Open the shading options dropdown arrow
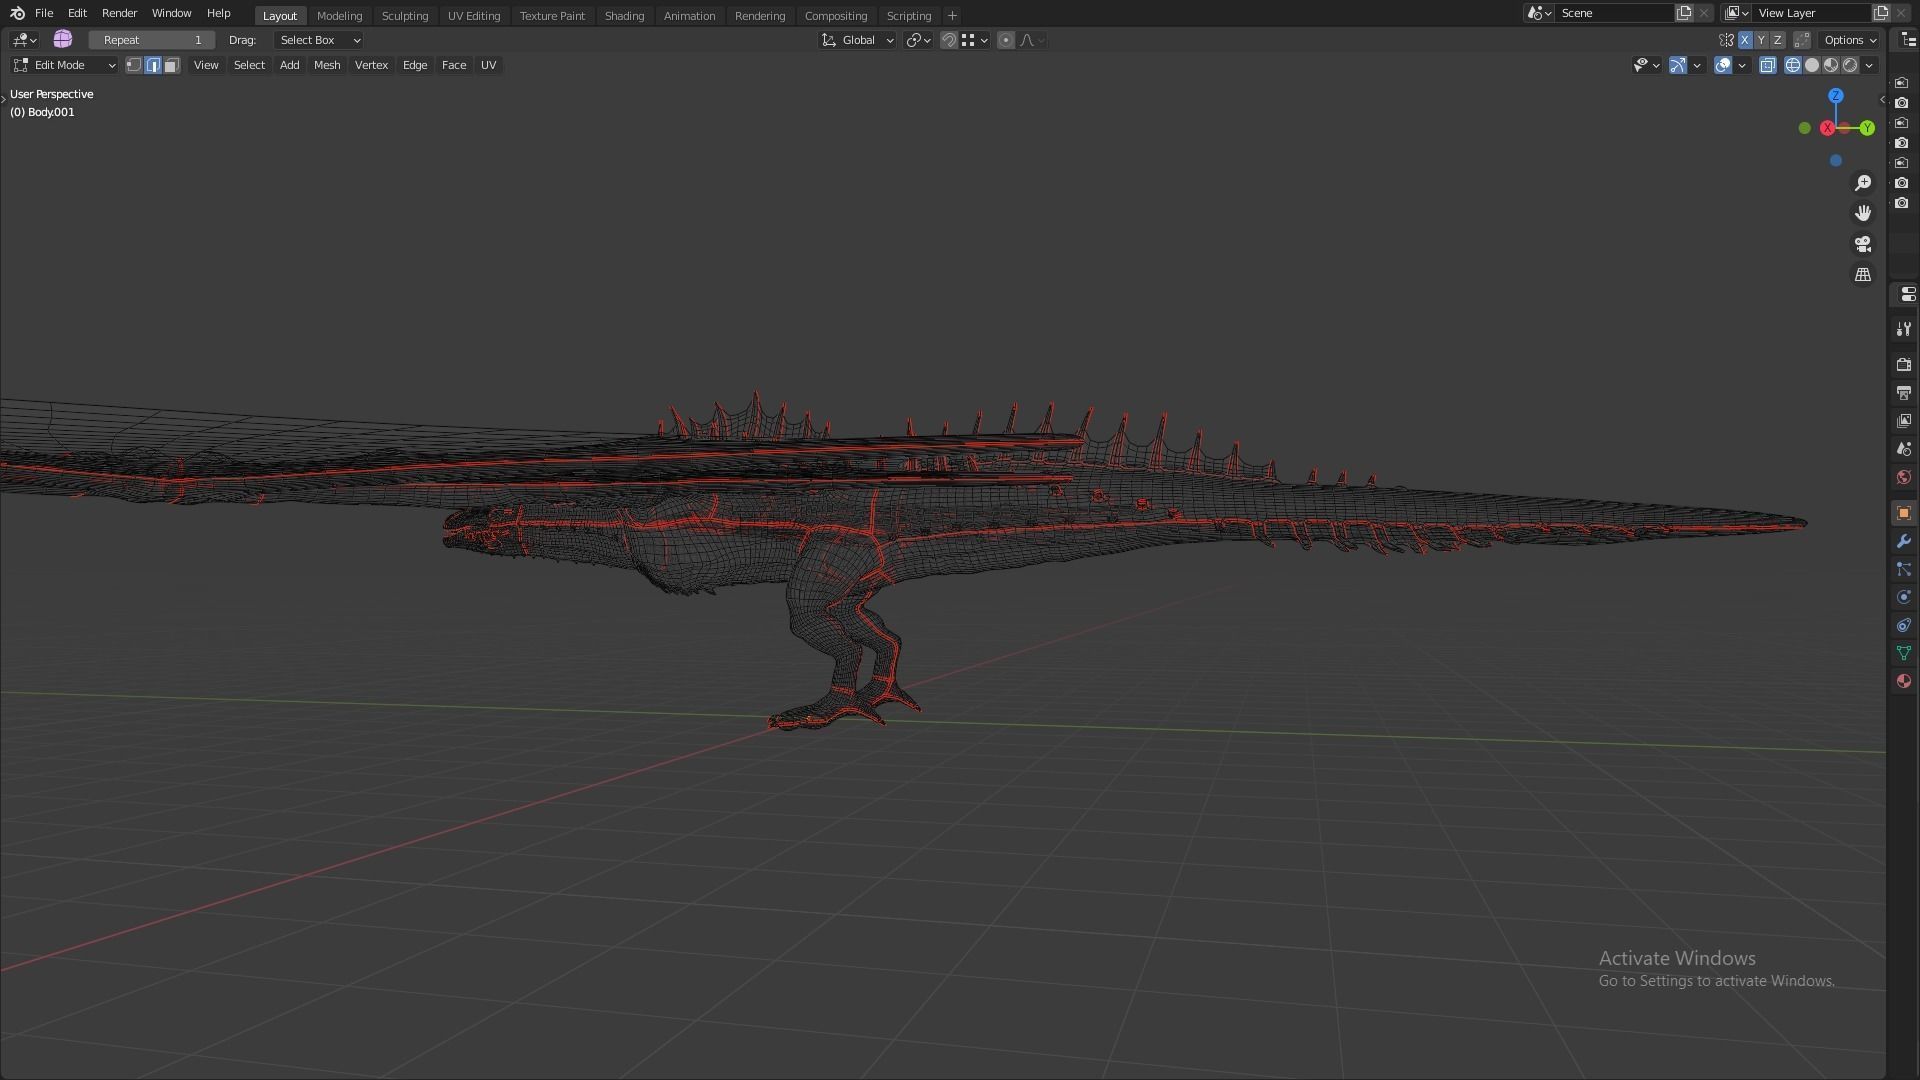 click(1869, 65)
